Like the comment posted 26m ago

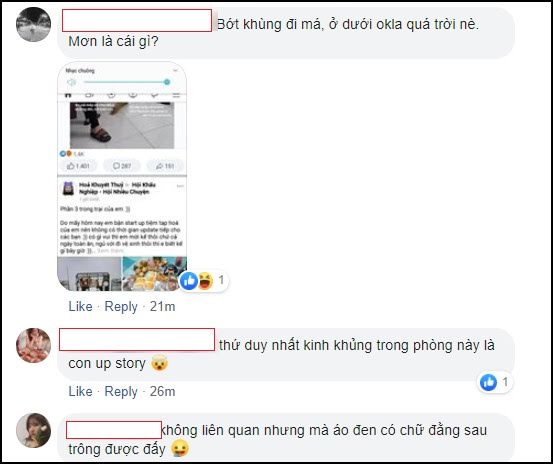pyautogui.click(x=80, y=391)
